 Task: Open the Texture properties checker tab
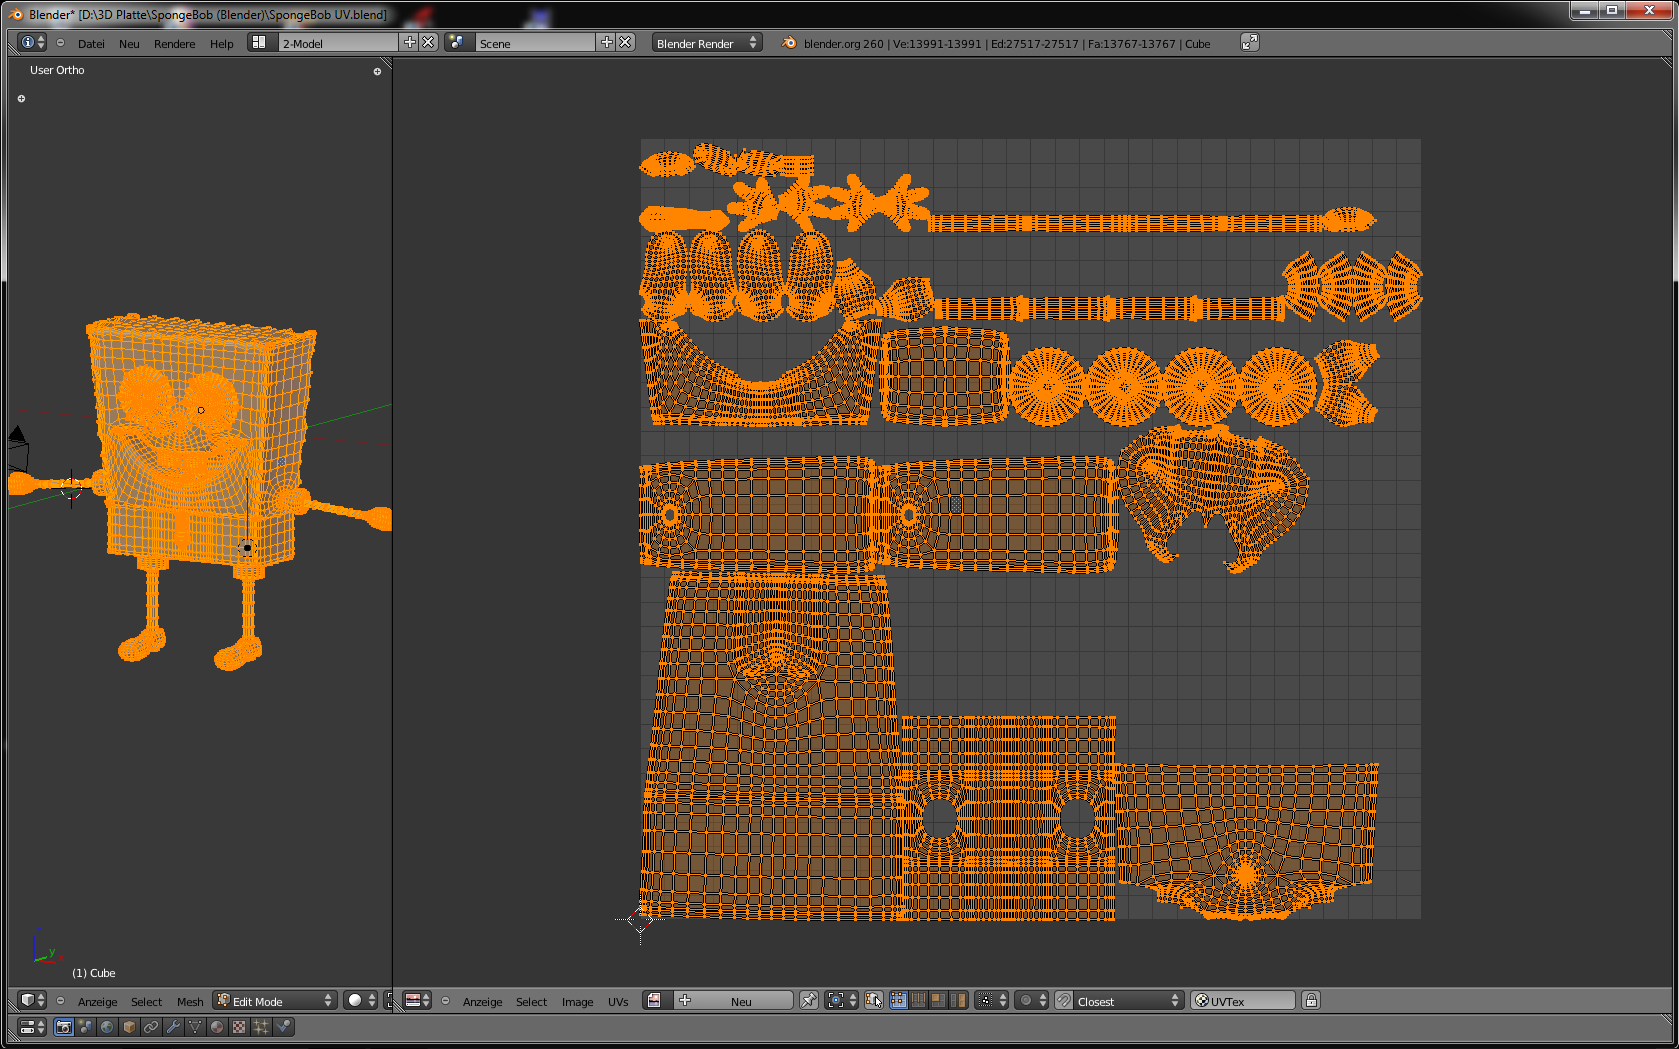click(x=239, y=1027)
